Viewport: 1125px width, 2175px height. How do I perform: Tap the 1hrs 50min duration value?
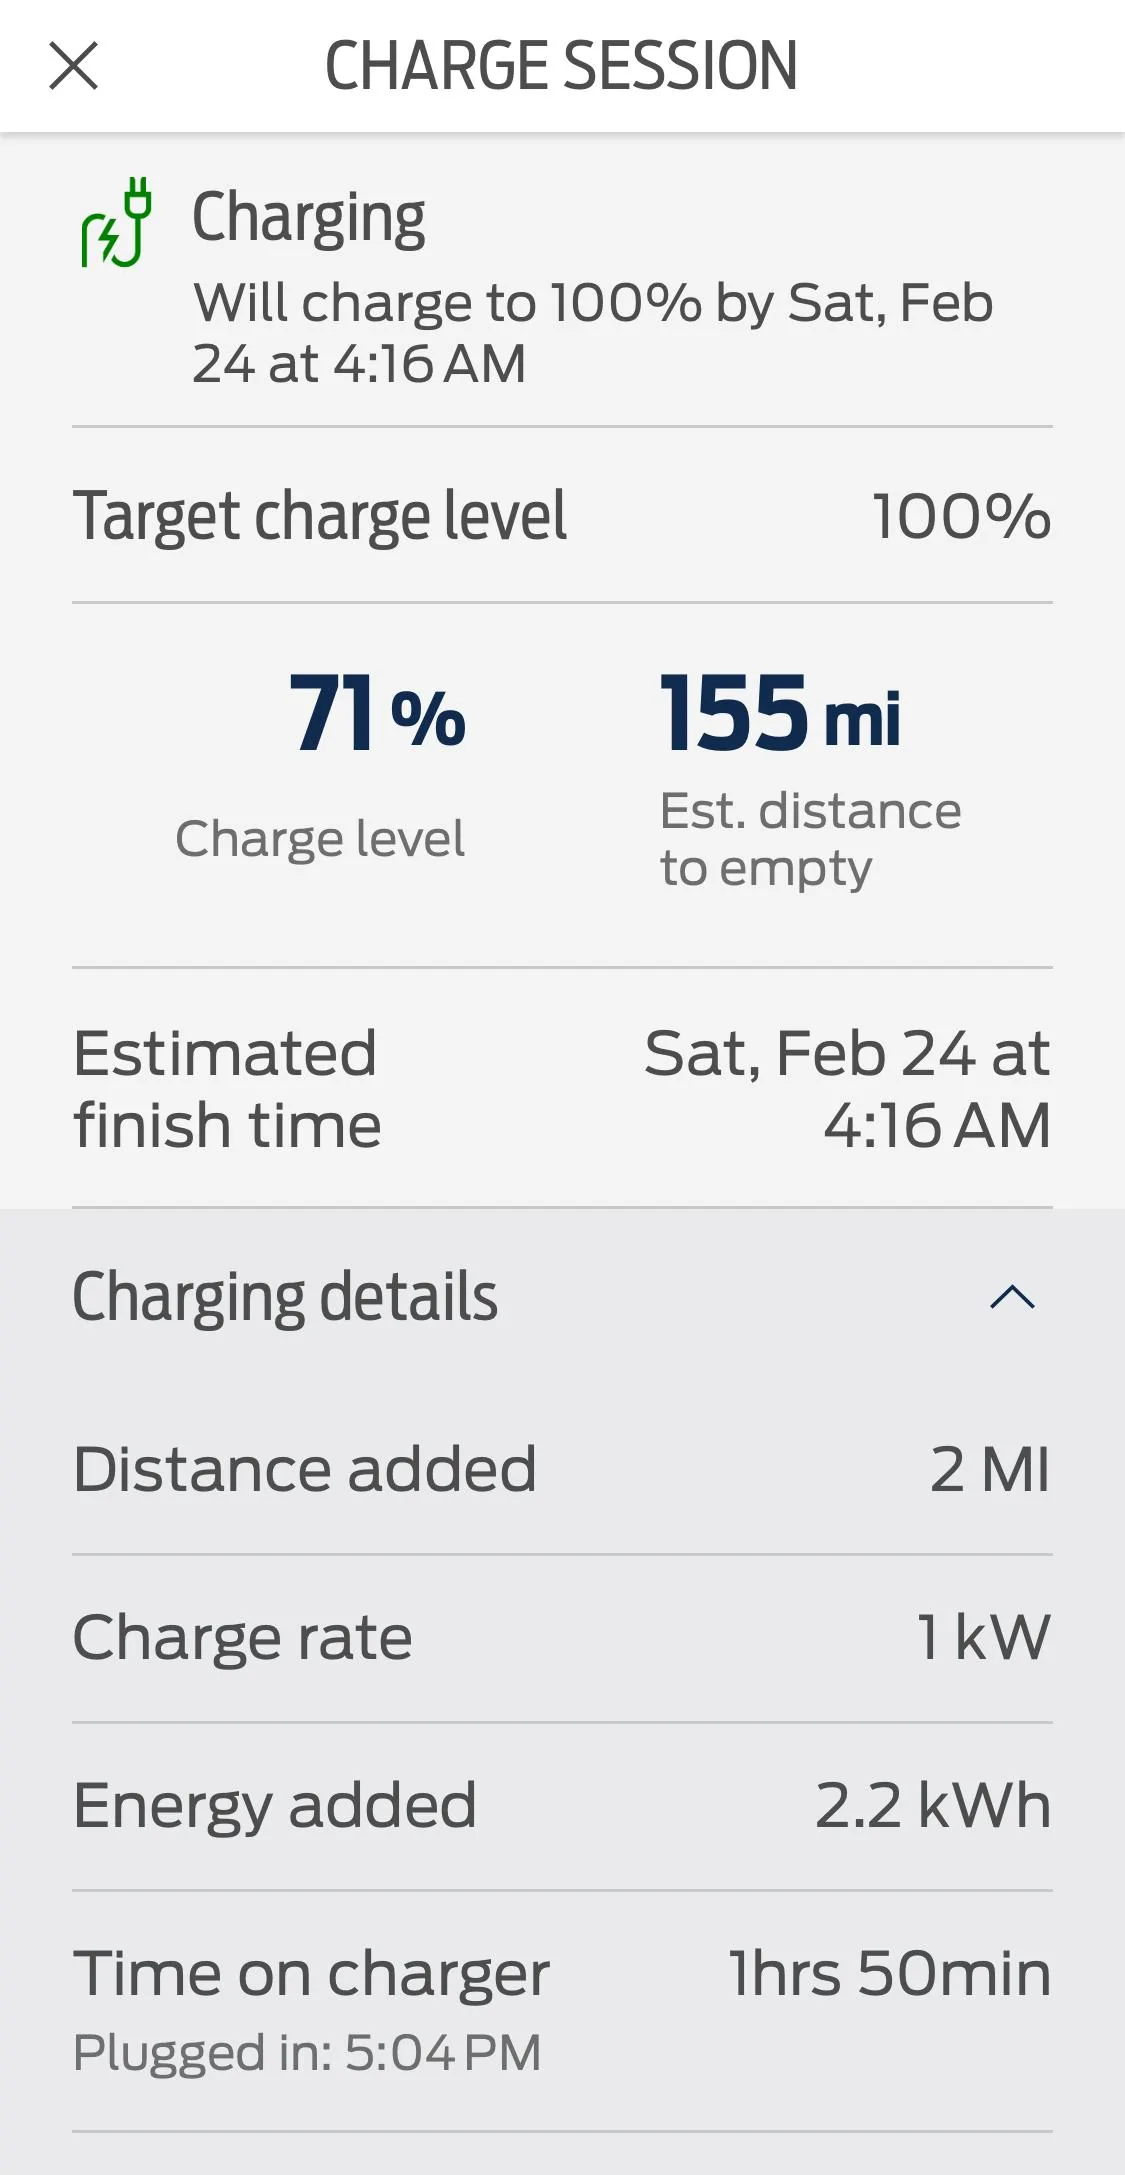889,1973
